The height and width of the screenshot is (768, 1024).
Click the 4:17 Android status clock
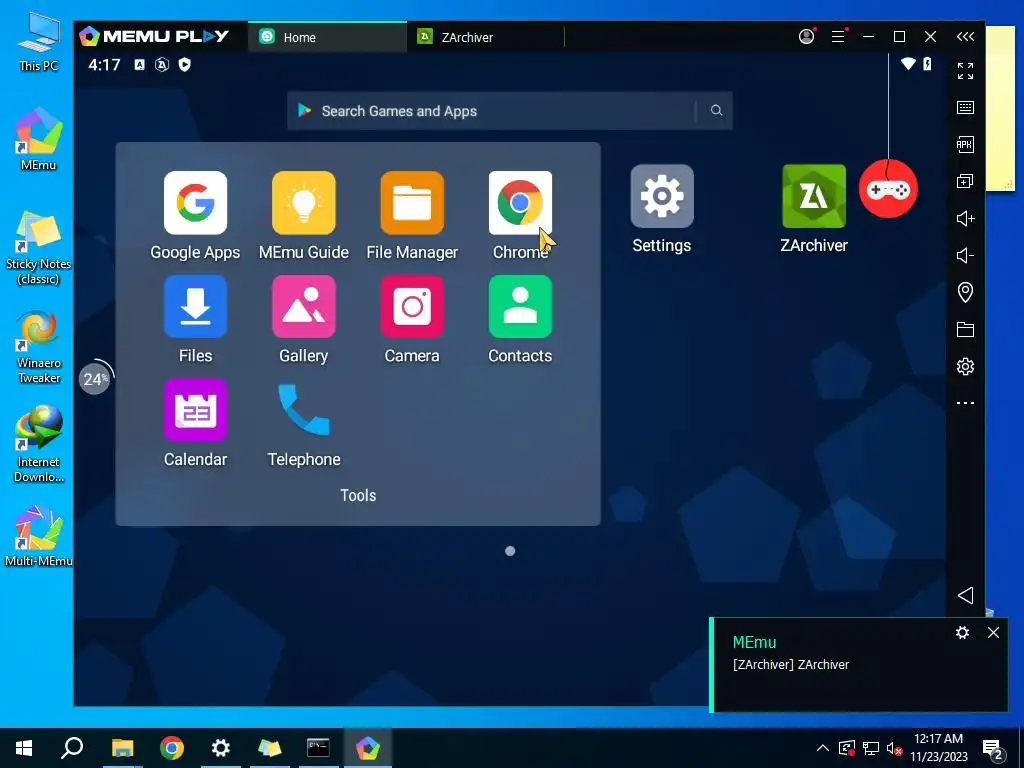pyautogui.click(x=104, y=65)
